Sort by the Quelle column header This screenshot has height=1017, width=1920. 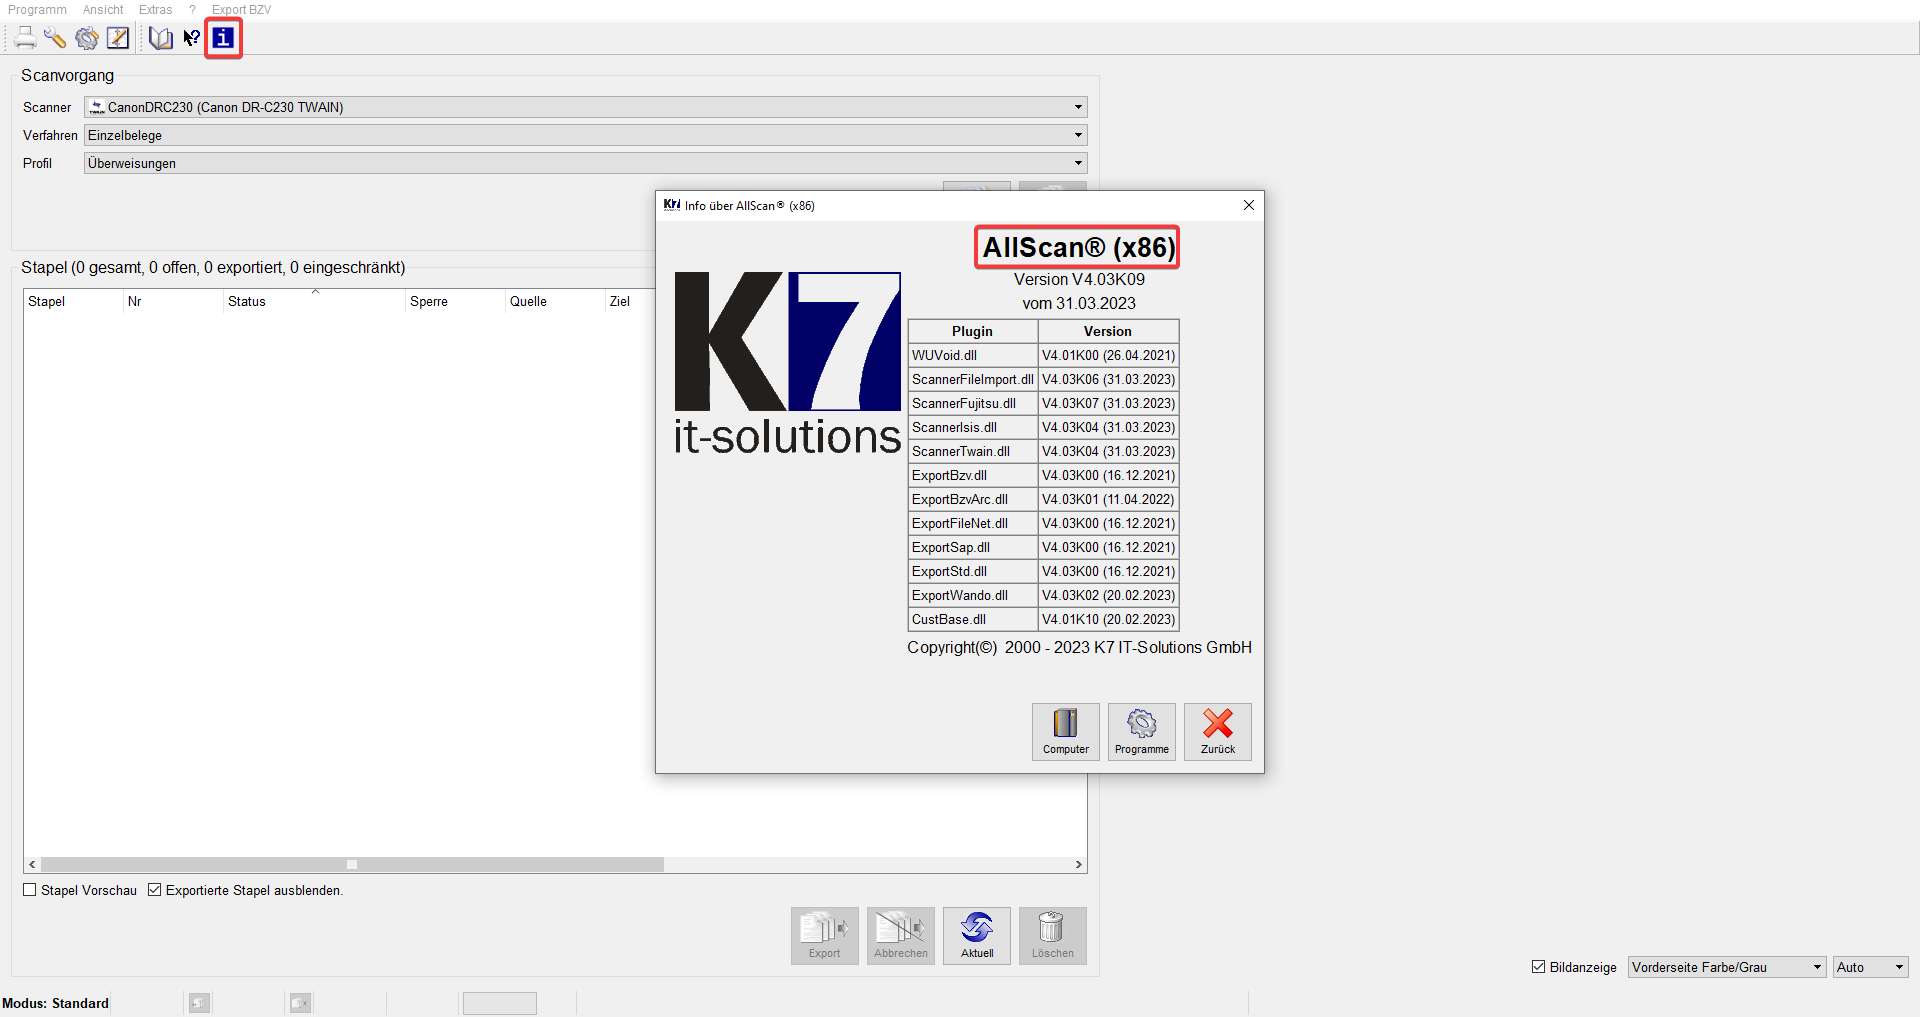[555, 301]
